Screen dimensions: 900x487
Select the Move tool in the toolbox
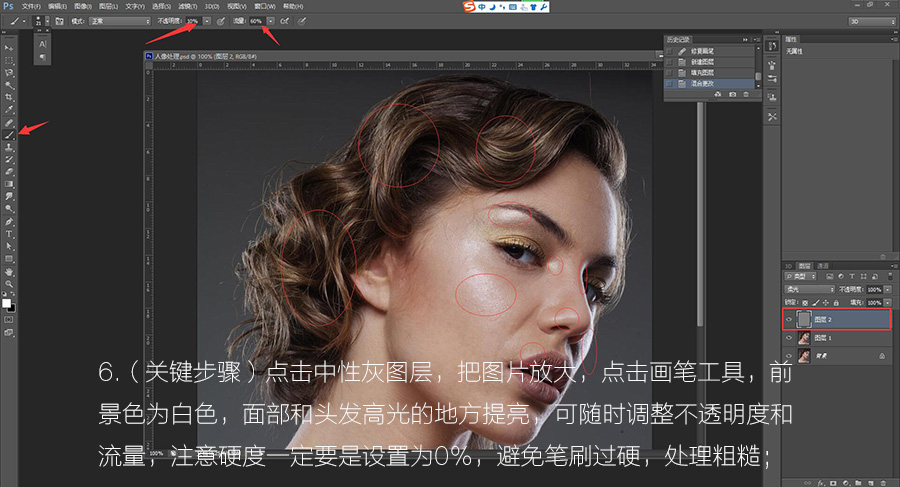point(9,48)
